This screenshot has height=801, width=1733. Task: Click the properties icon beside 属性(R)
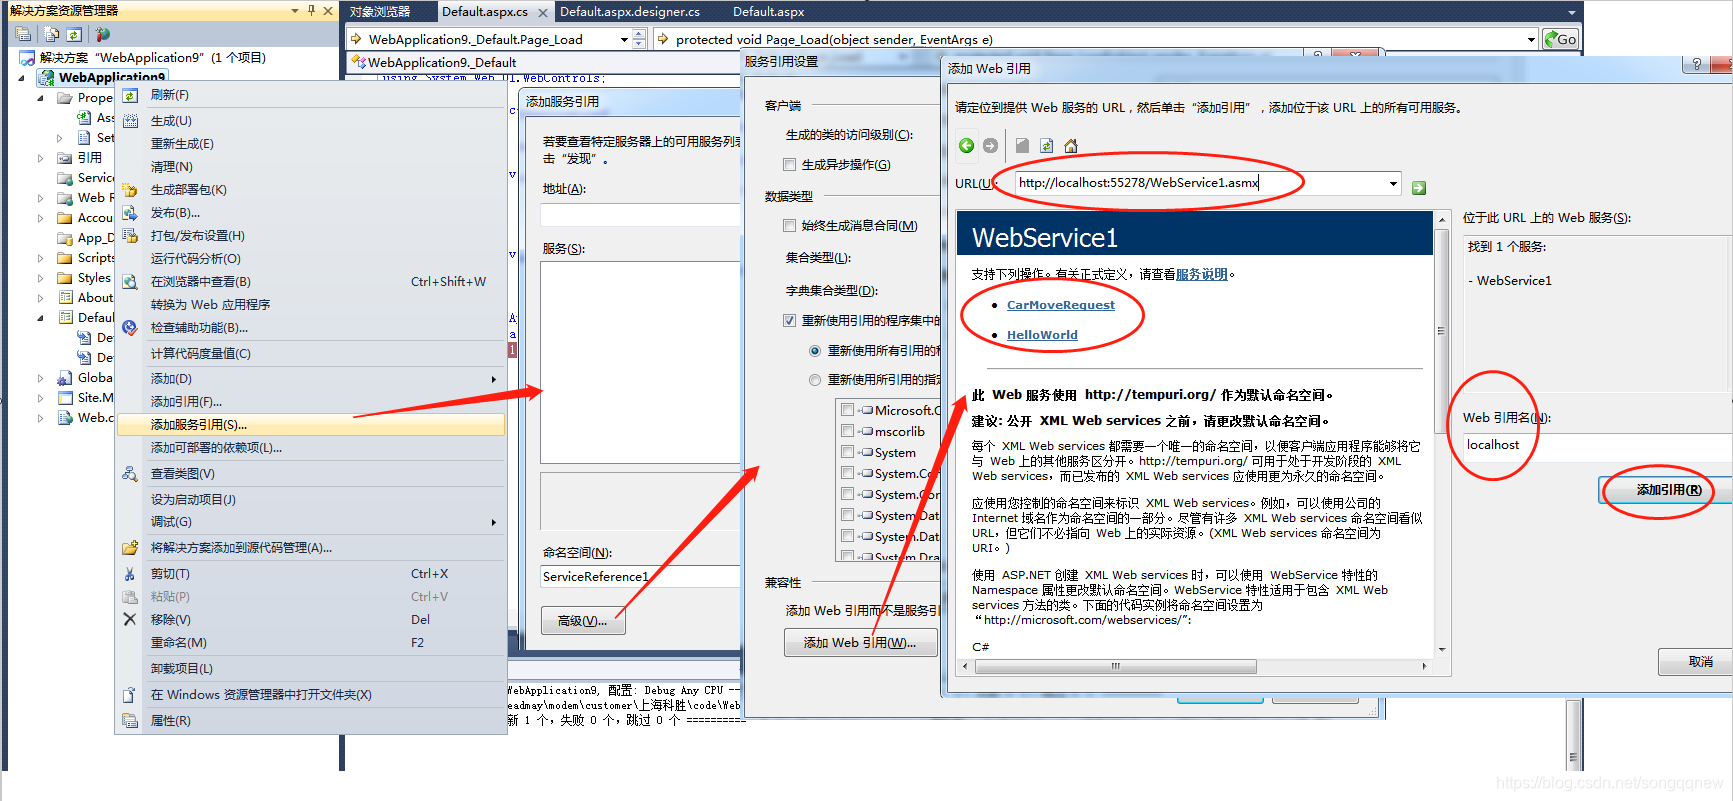point(130,721)
